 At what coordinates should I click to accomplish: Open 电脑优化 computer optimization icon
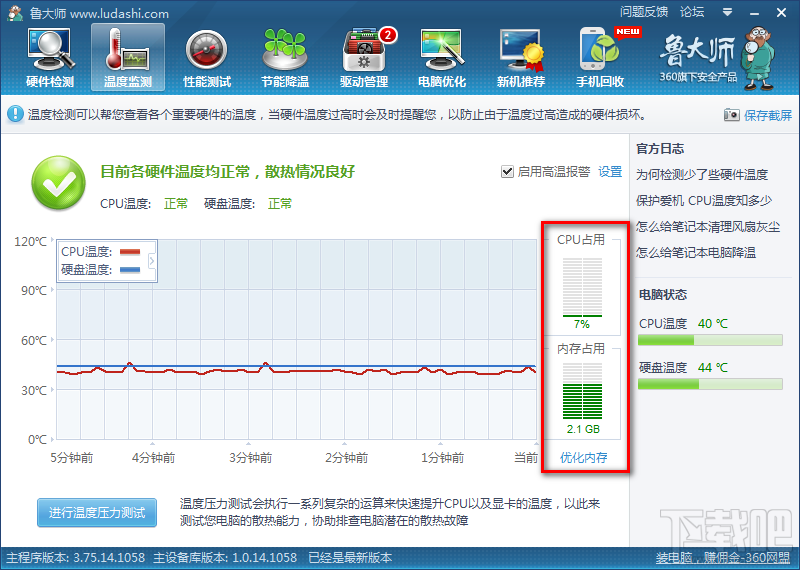[442, 57]
